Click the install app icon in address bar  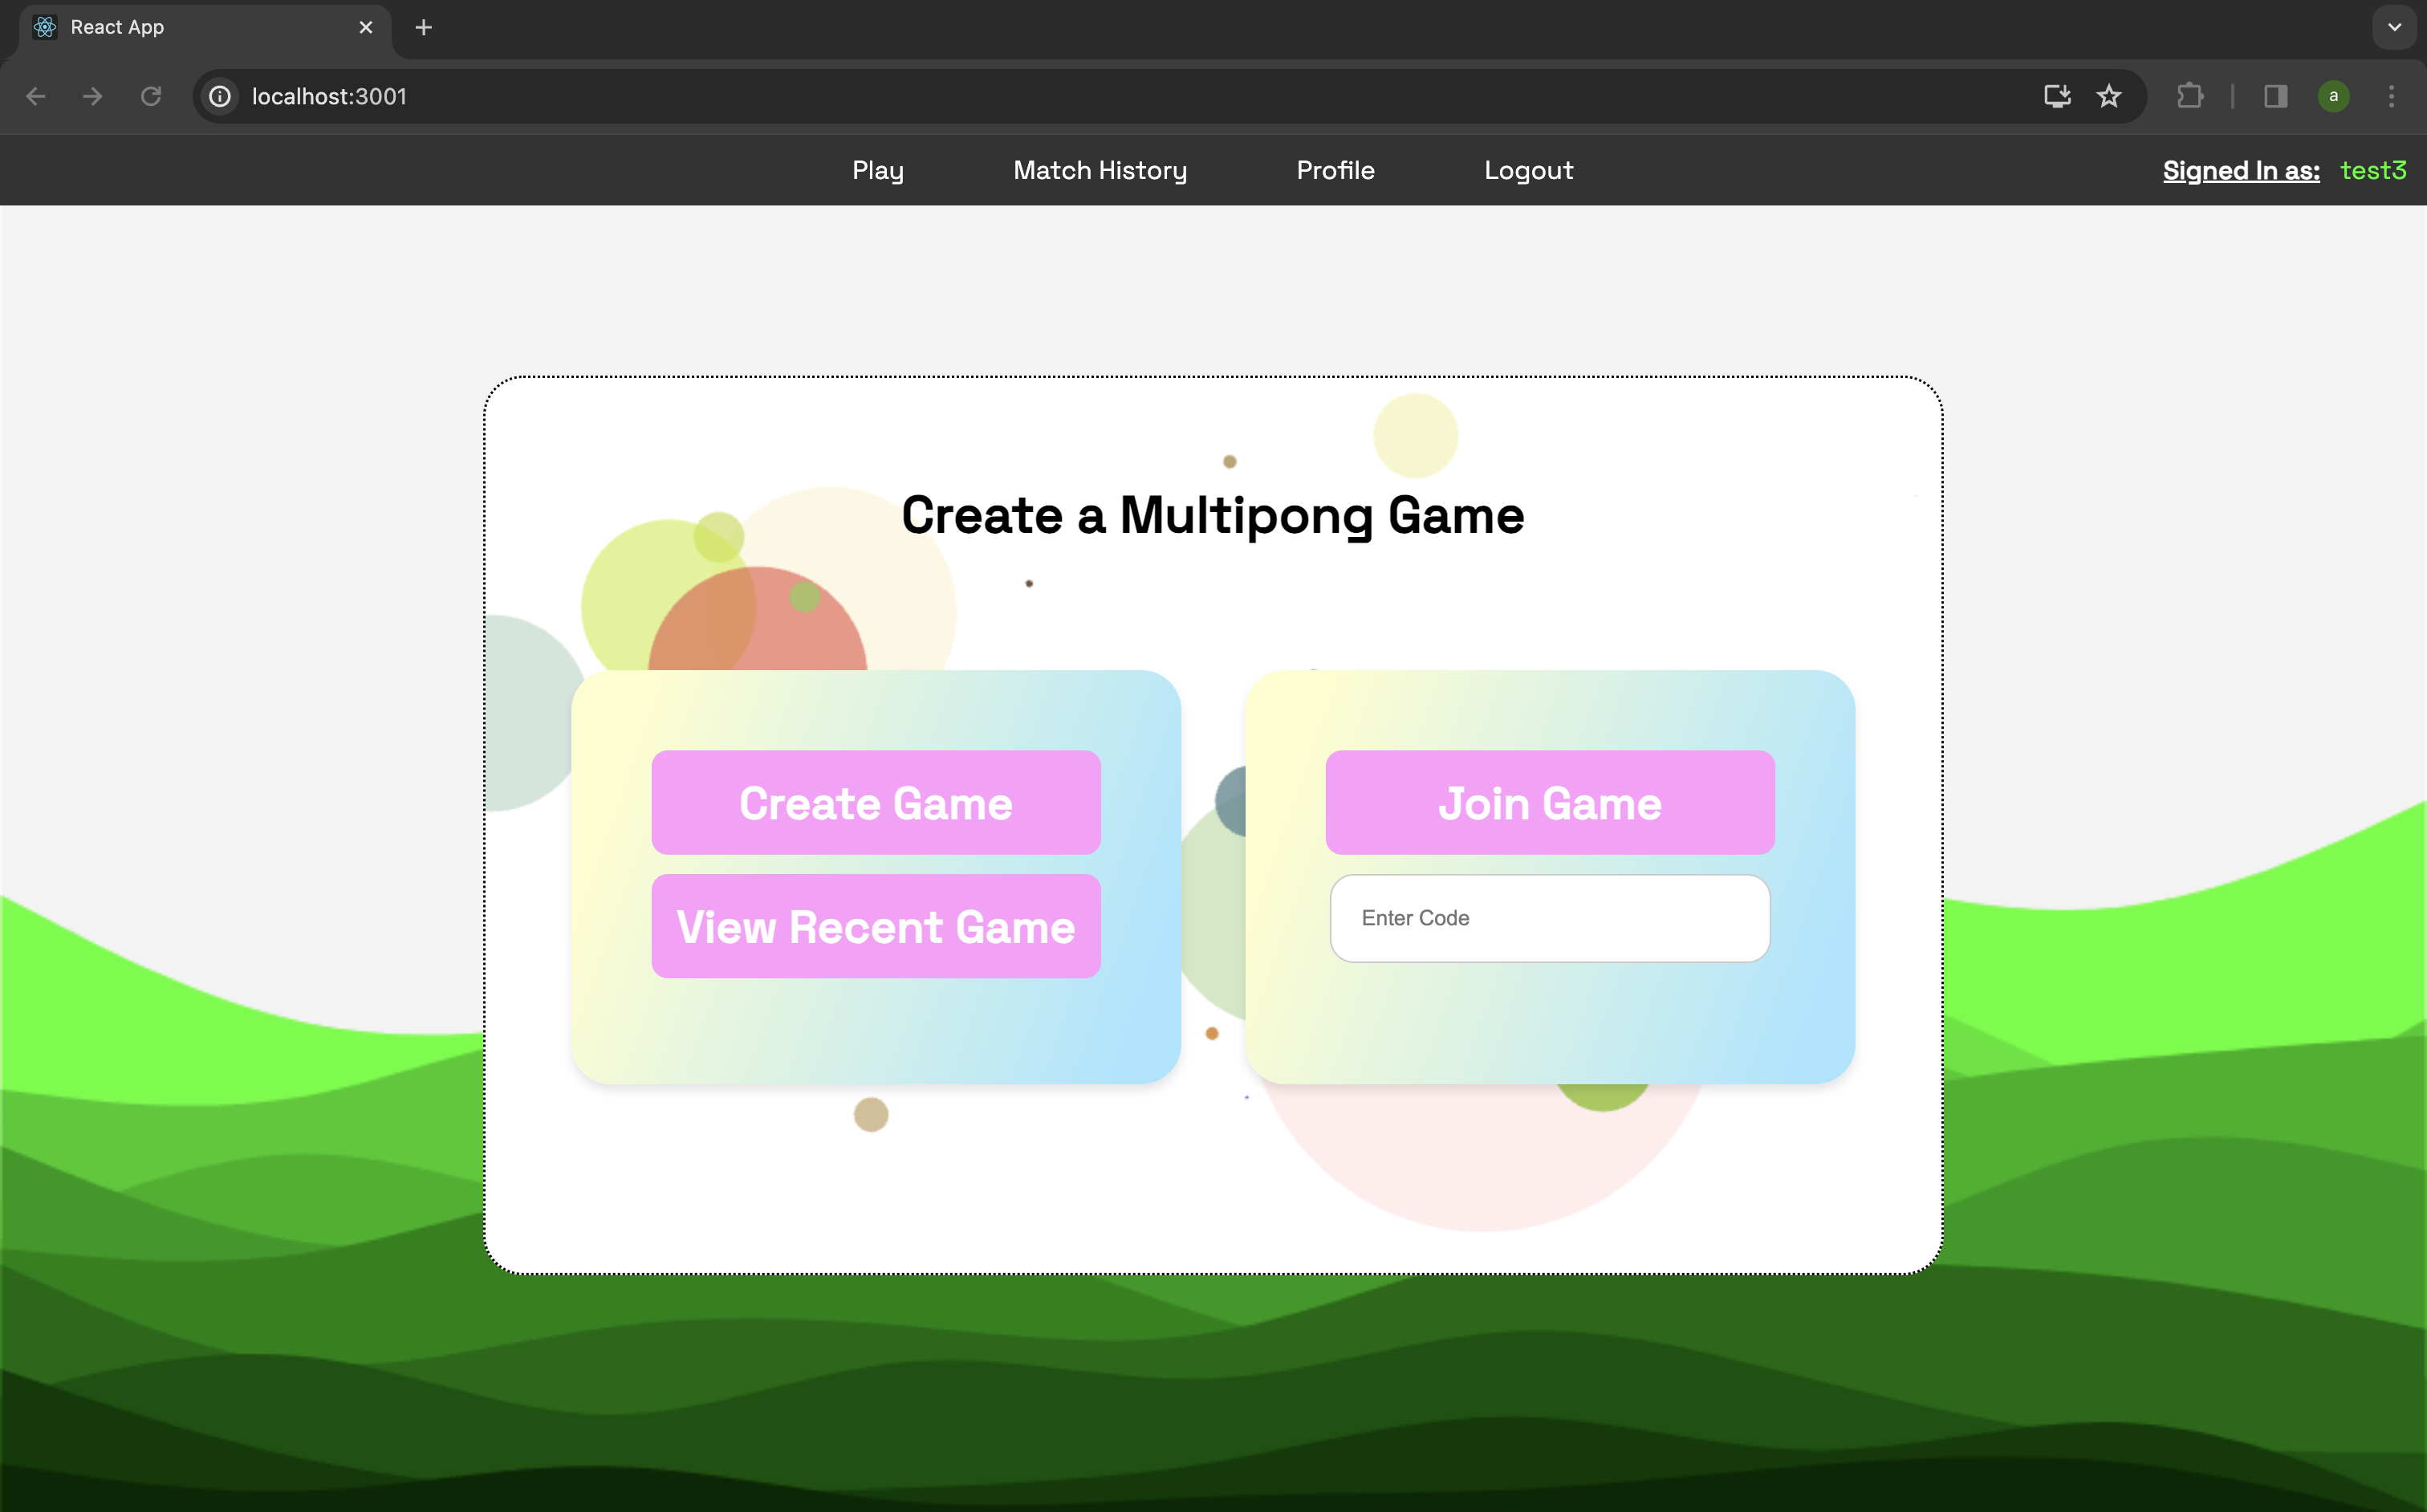(x=2056, y=96)
